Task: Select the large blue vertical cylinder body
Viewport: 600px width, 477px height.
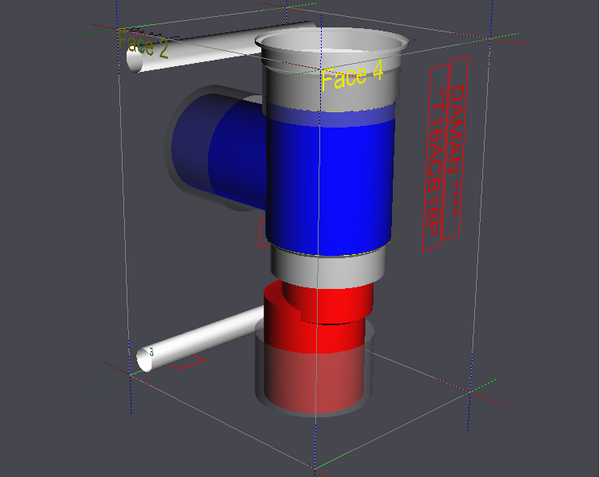Action: (x=329, y=180)
